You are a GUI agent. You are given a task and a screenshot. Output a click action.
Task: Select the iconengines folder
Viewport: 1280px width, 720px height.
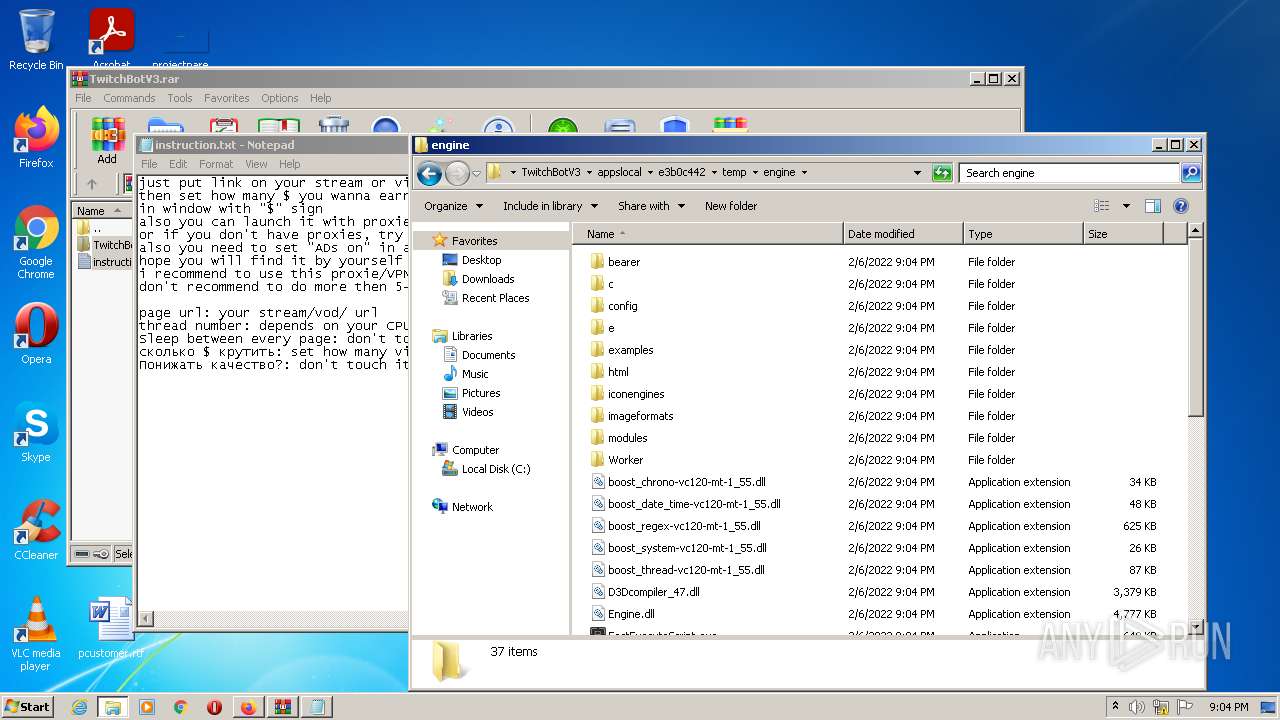pyautogui.click(x=636, y=394)
